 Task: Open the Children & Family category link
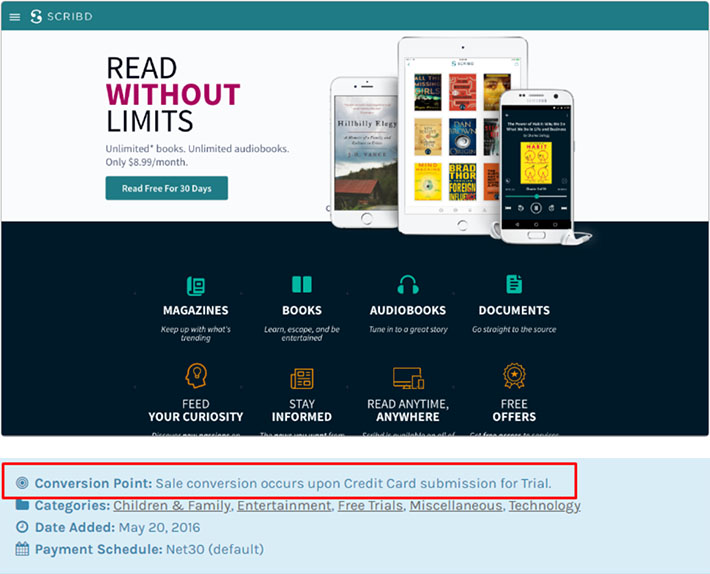point(172,505)
